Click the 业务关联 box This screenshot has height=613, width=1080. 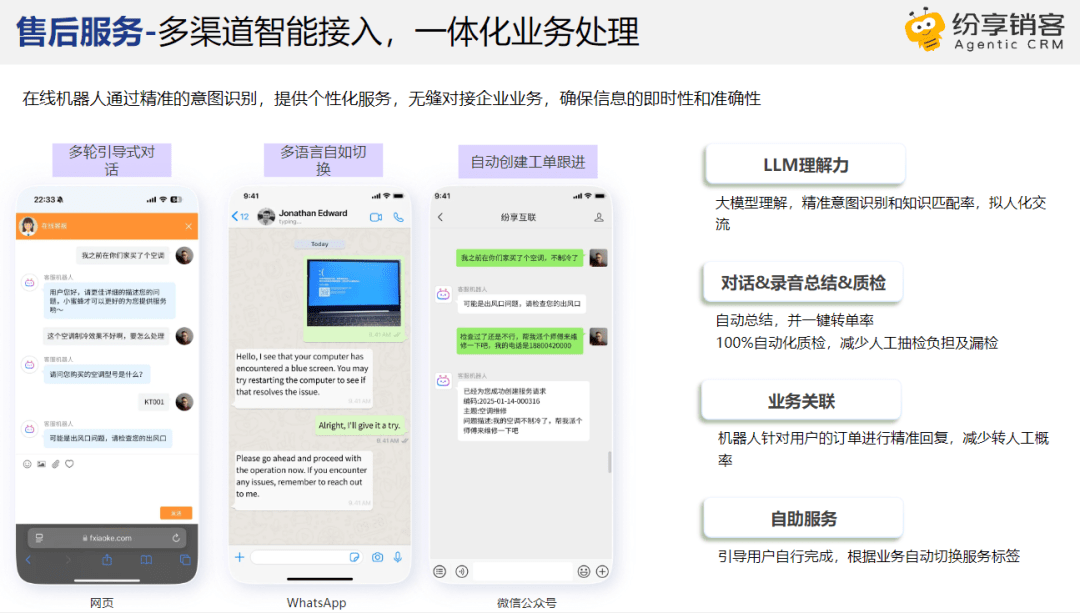801,401
